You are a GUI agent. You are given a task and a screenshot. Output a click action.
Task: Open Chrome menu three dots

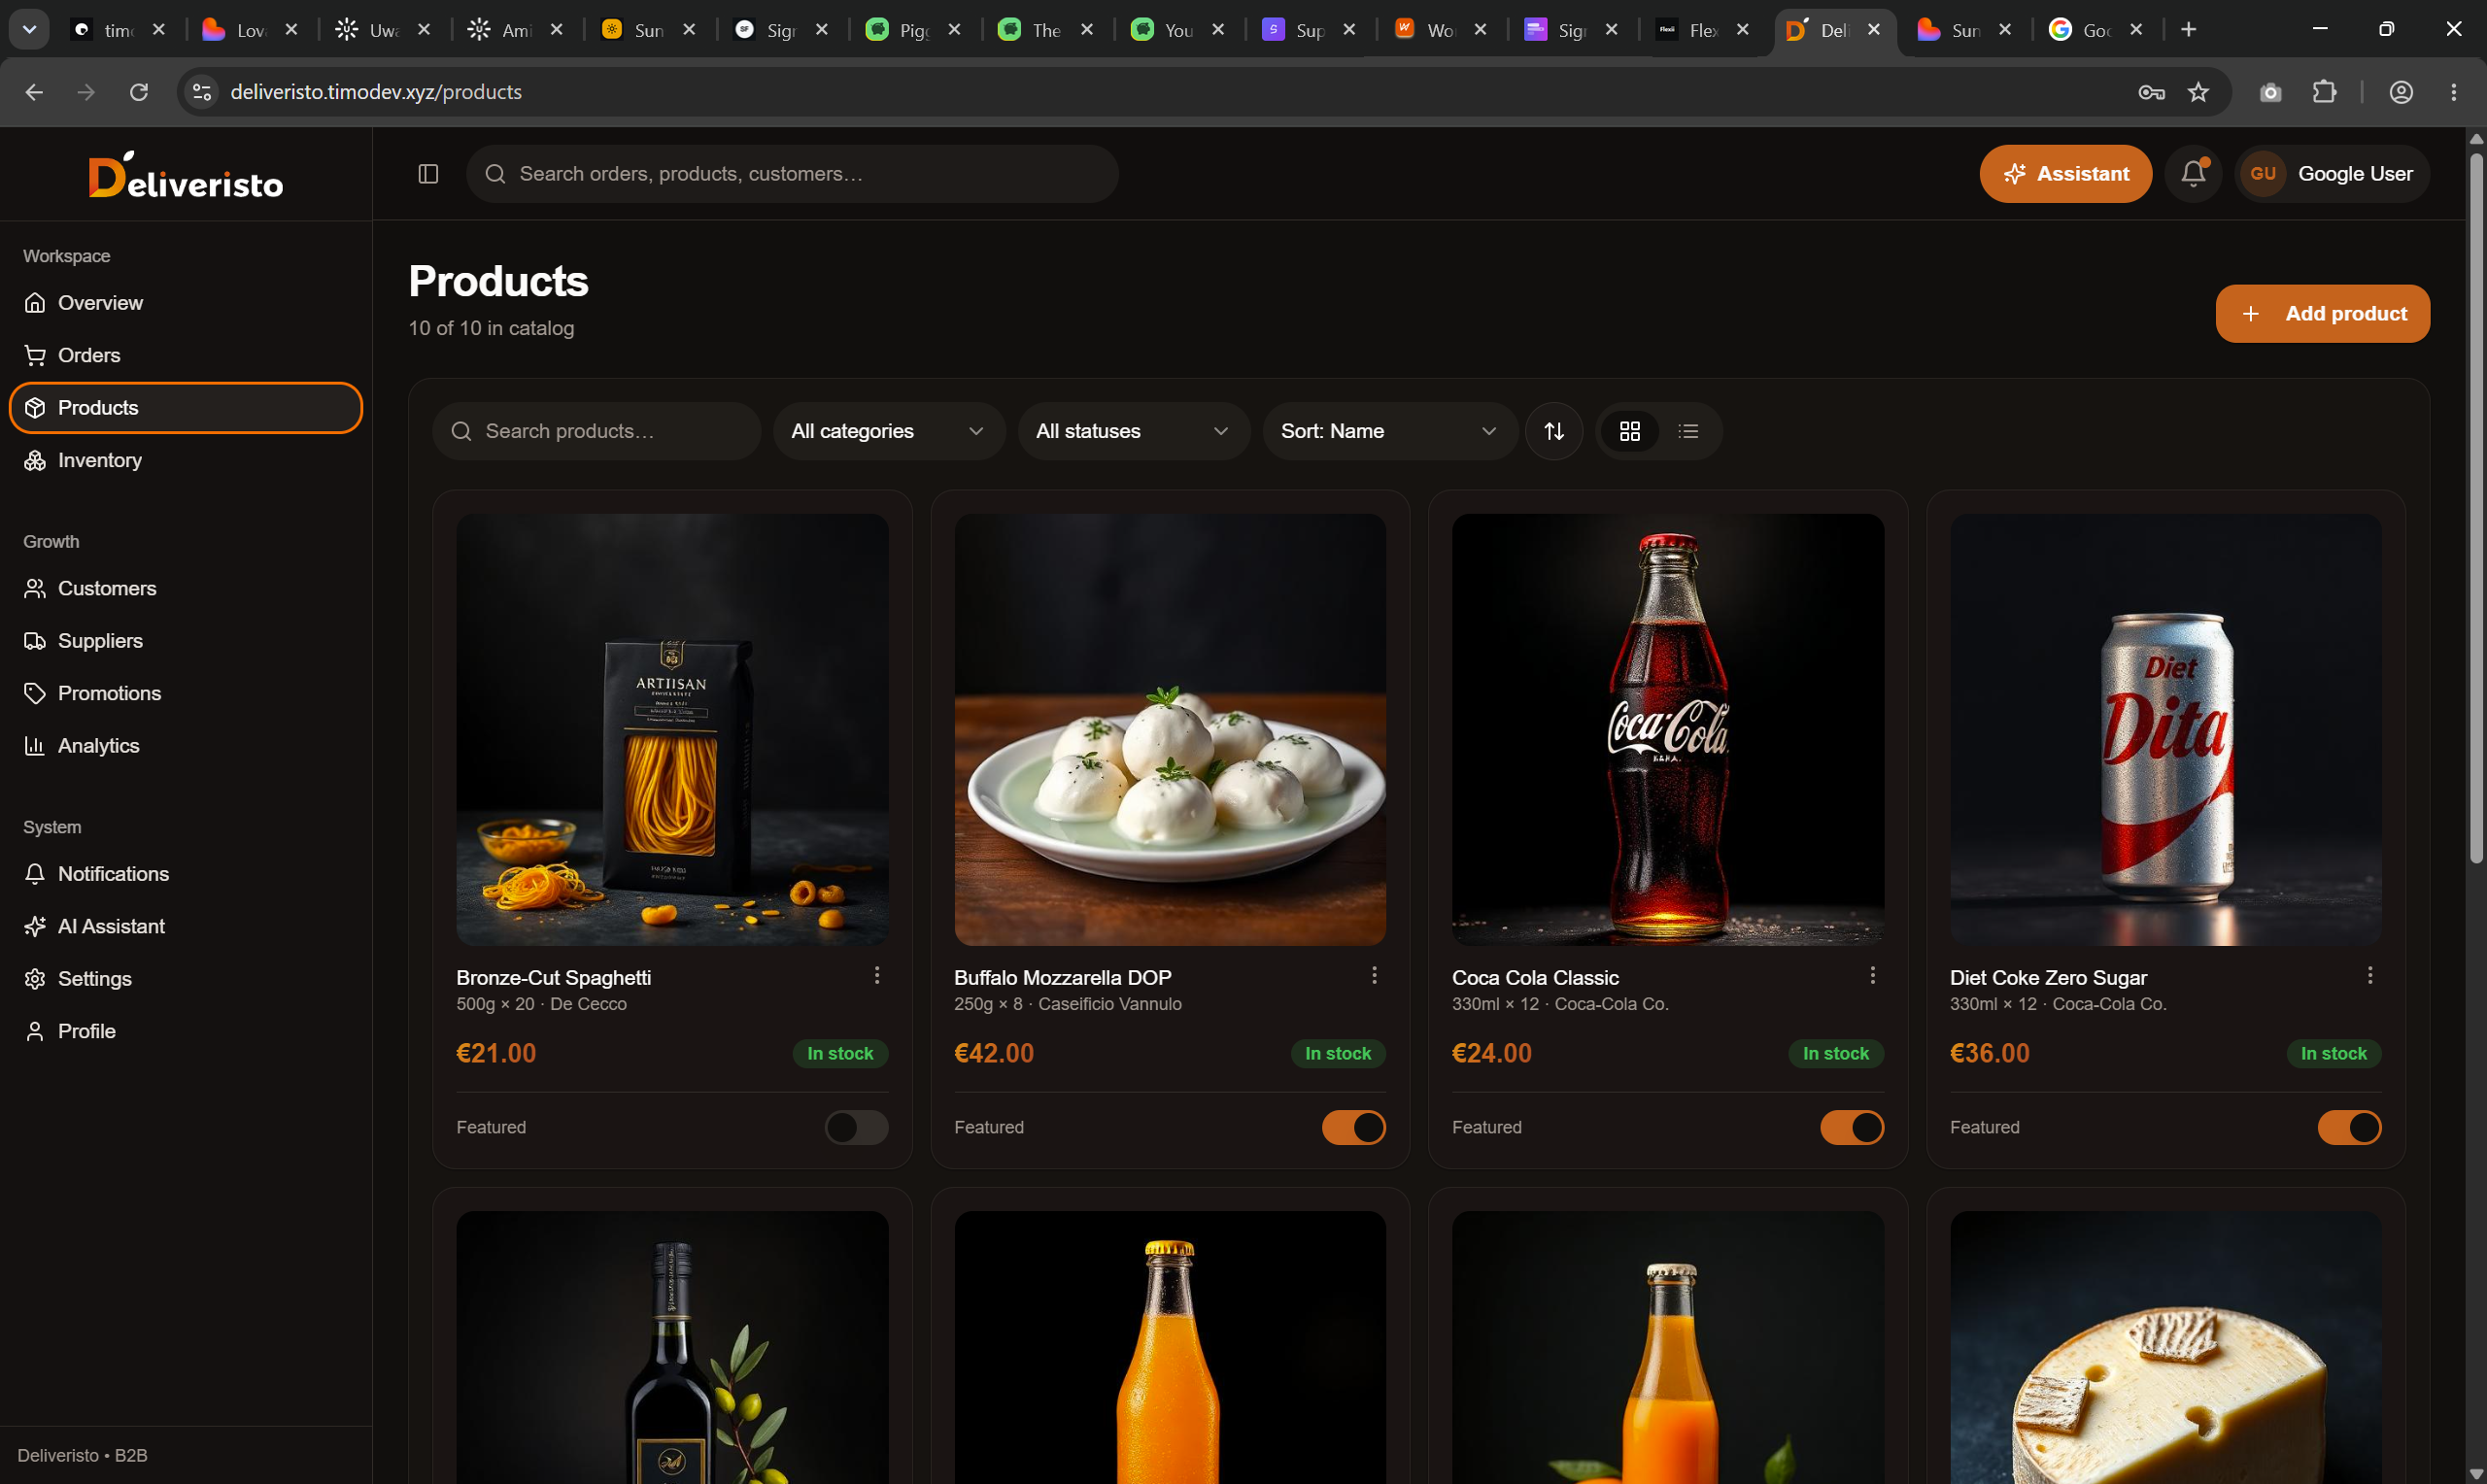tap(2453, 92)
